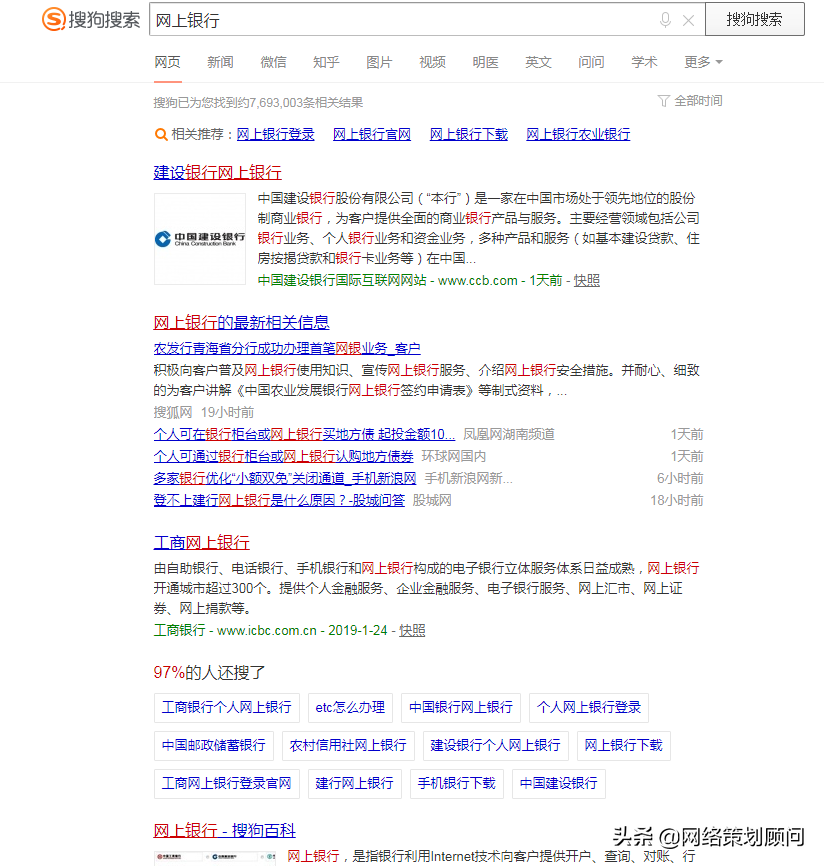Clear the search box with X icon
Image resolution: width=824 pixels, height=866 pixels.
688,20
